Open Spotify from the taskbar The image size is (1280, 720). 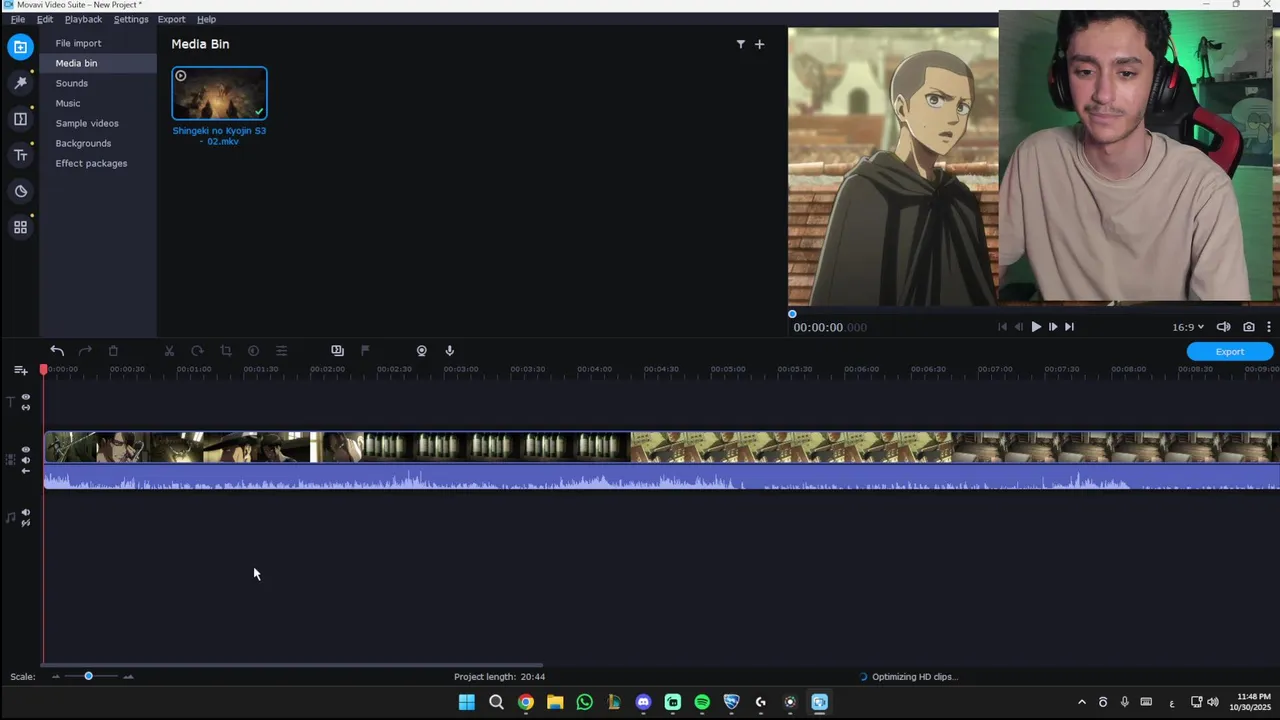click(x=702, y=702)
